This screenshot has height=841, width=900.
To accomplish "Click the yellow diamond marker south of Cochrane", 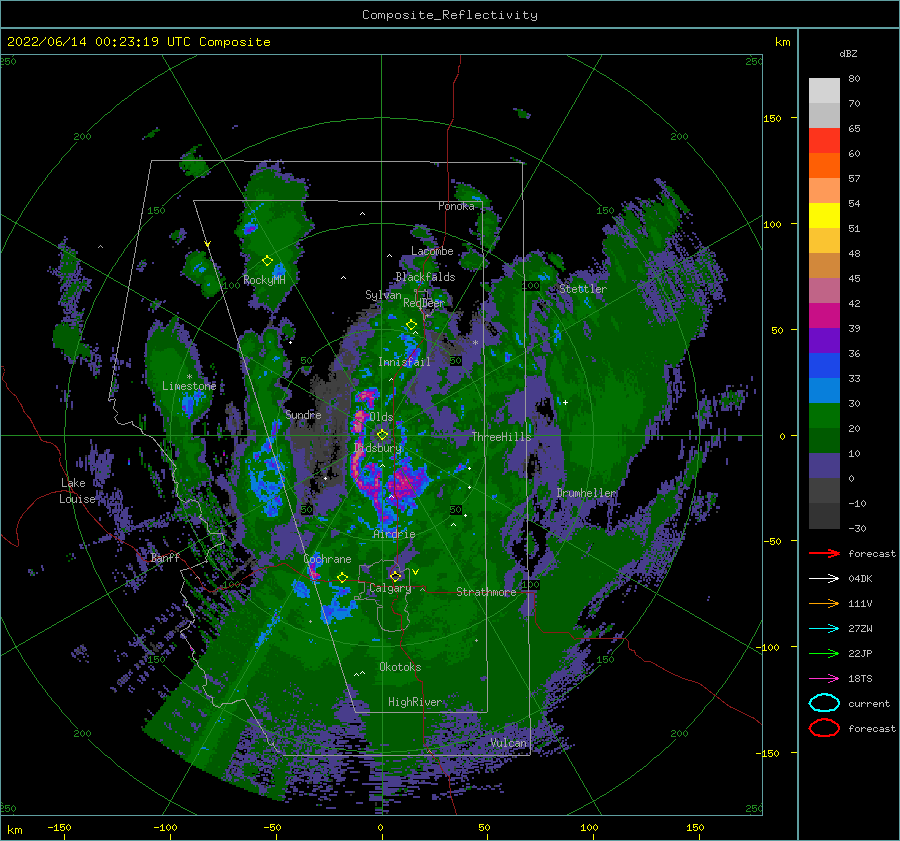I will (x=342, y=577).
